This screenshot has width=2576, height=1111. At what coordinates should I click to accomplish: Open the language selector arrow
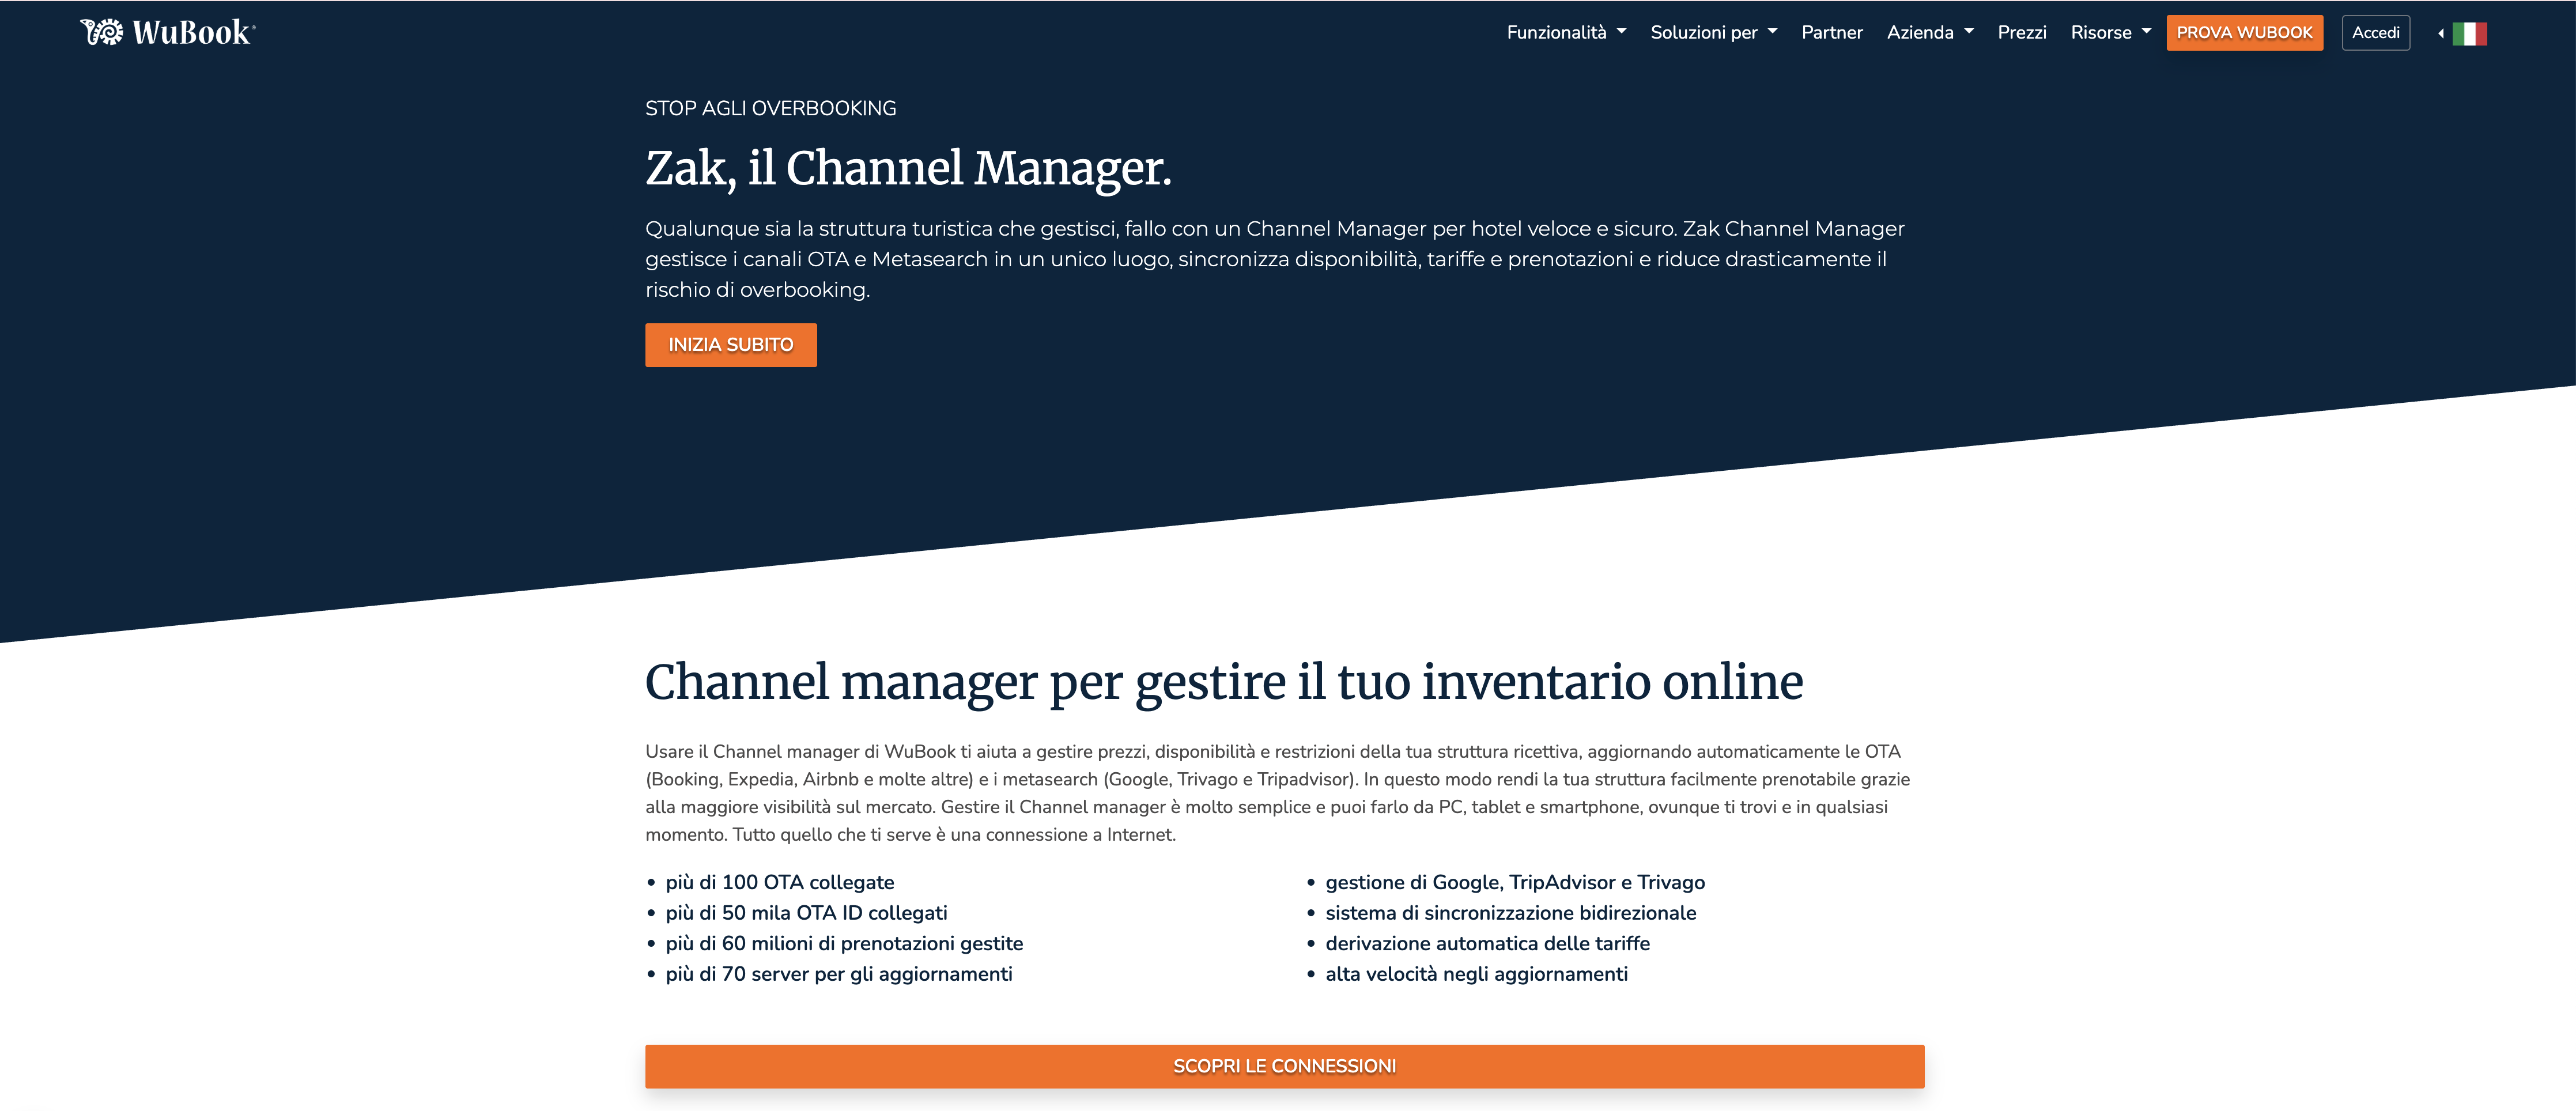[2441, 34]
